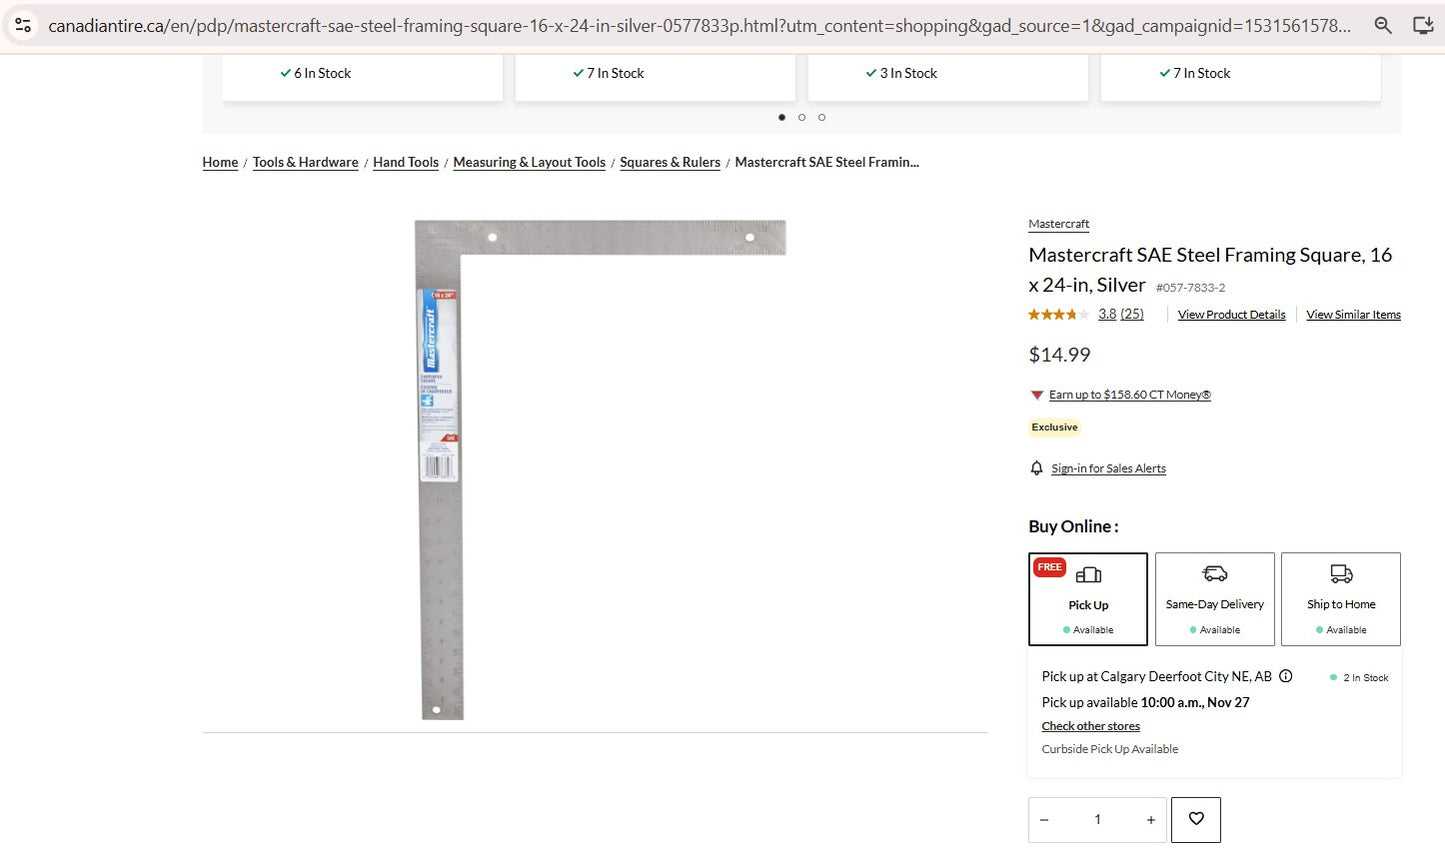Click the star rating icons

click(x=1059, y=314)
